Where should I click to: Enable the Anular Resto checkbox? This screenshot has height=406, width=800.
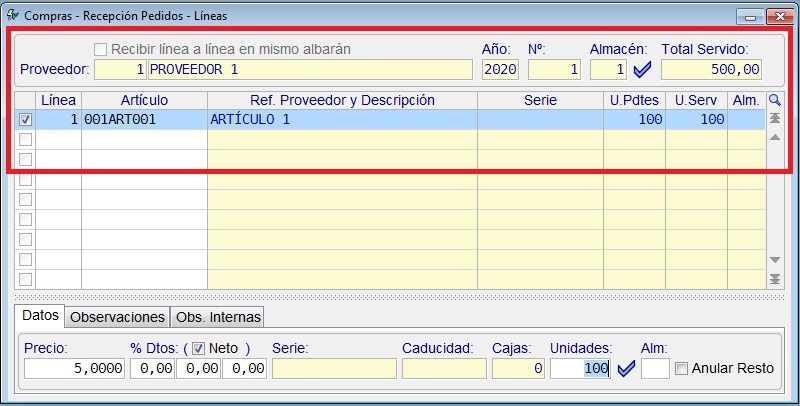click(x=681, y=368)
